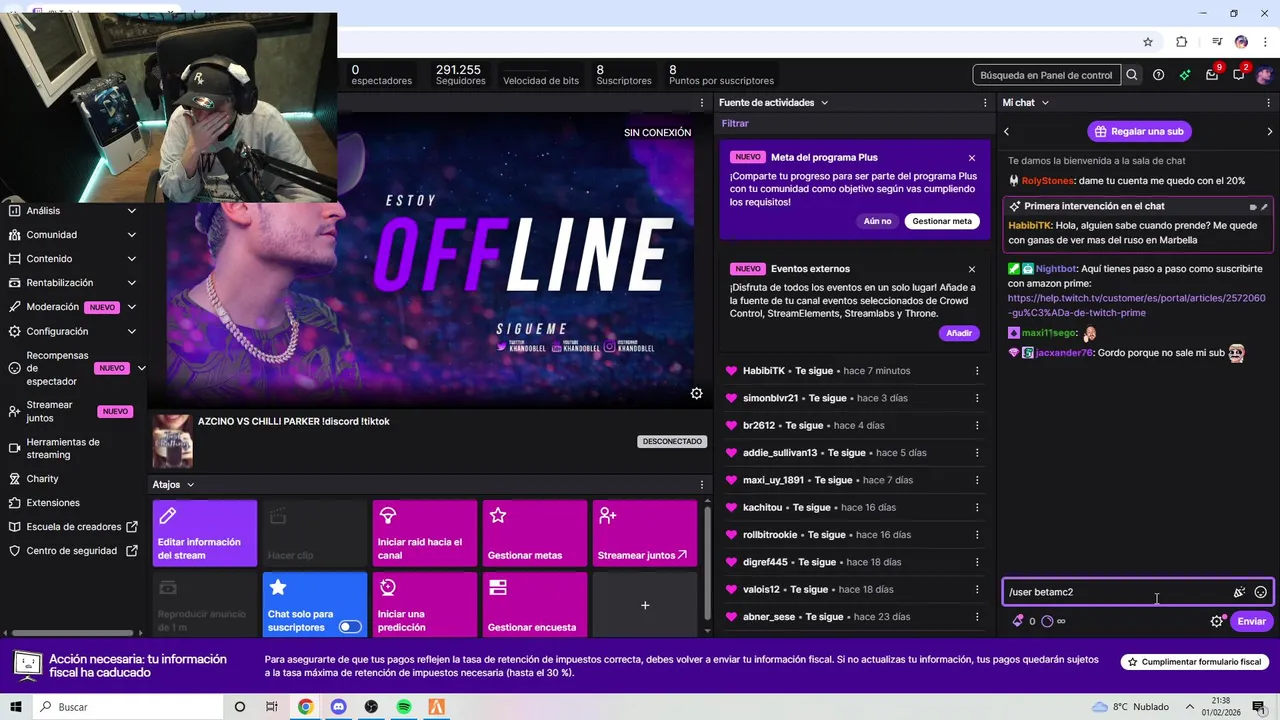
Task: Bookmark this page with the star icon
Action: (x=1148, y=42)
